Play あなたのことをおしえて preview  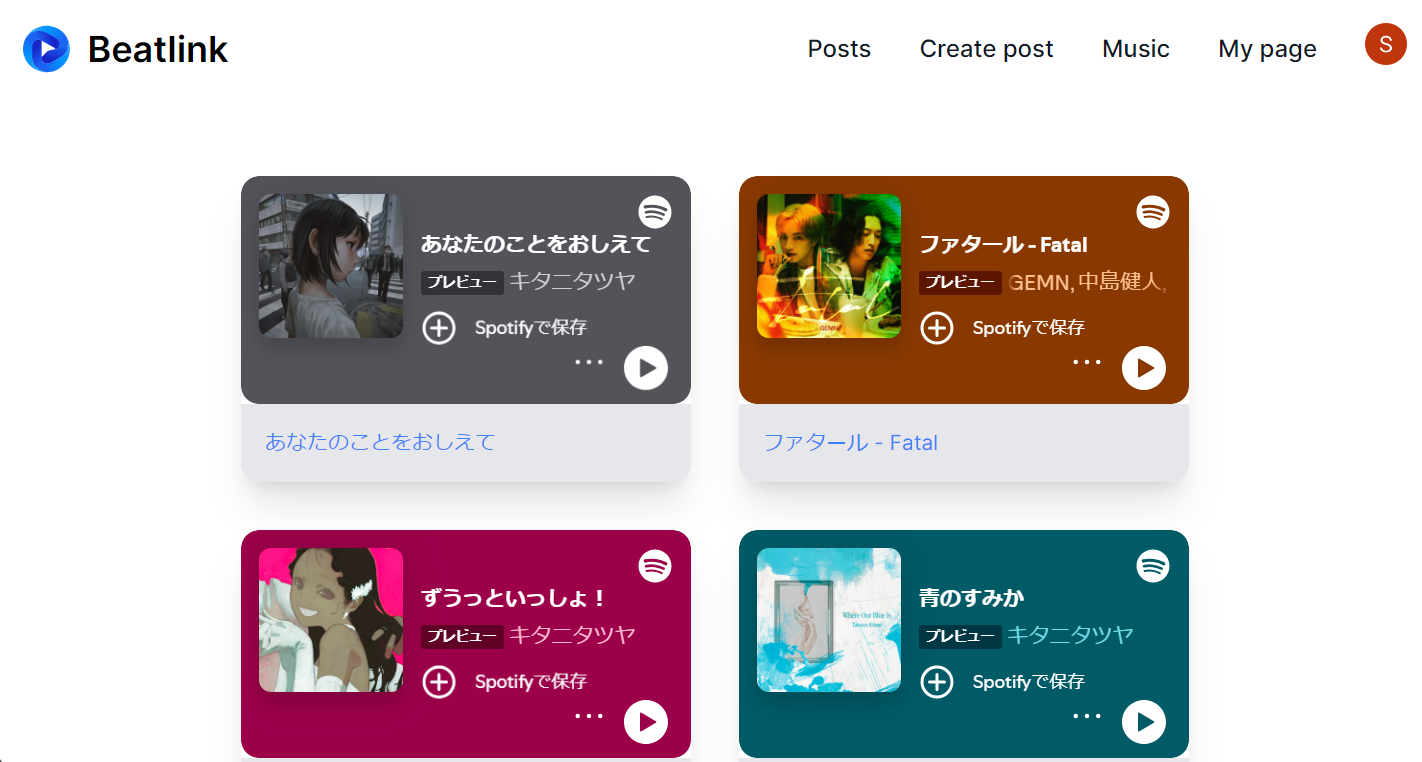click(x=646, y=368)
